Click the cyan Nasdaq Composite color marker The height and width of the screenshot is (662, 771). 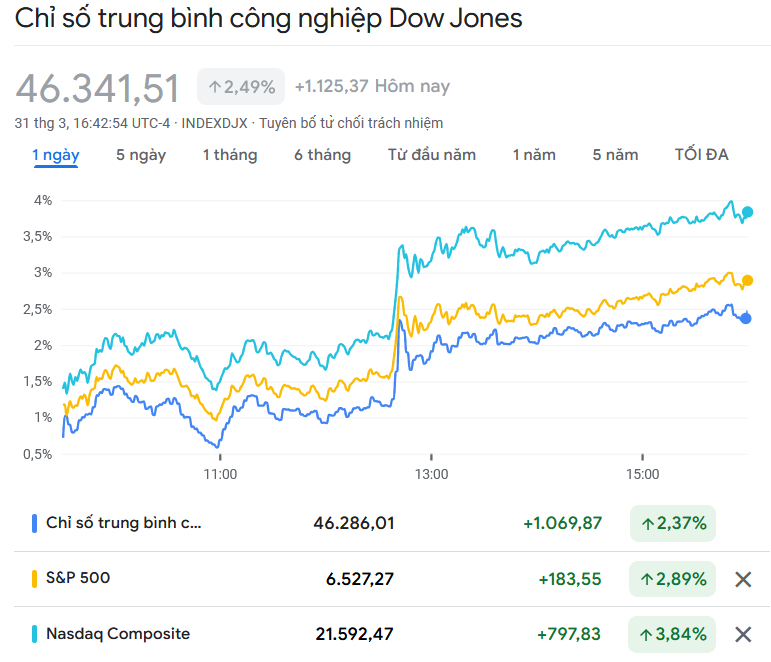(x=35, y=634)
